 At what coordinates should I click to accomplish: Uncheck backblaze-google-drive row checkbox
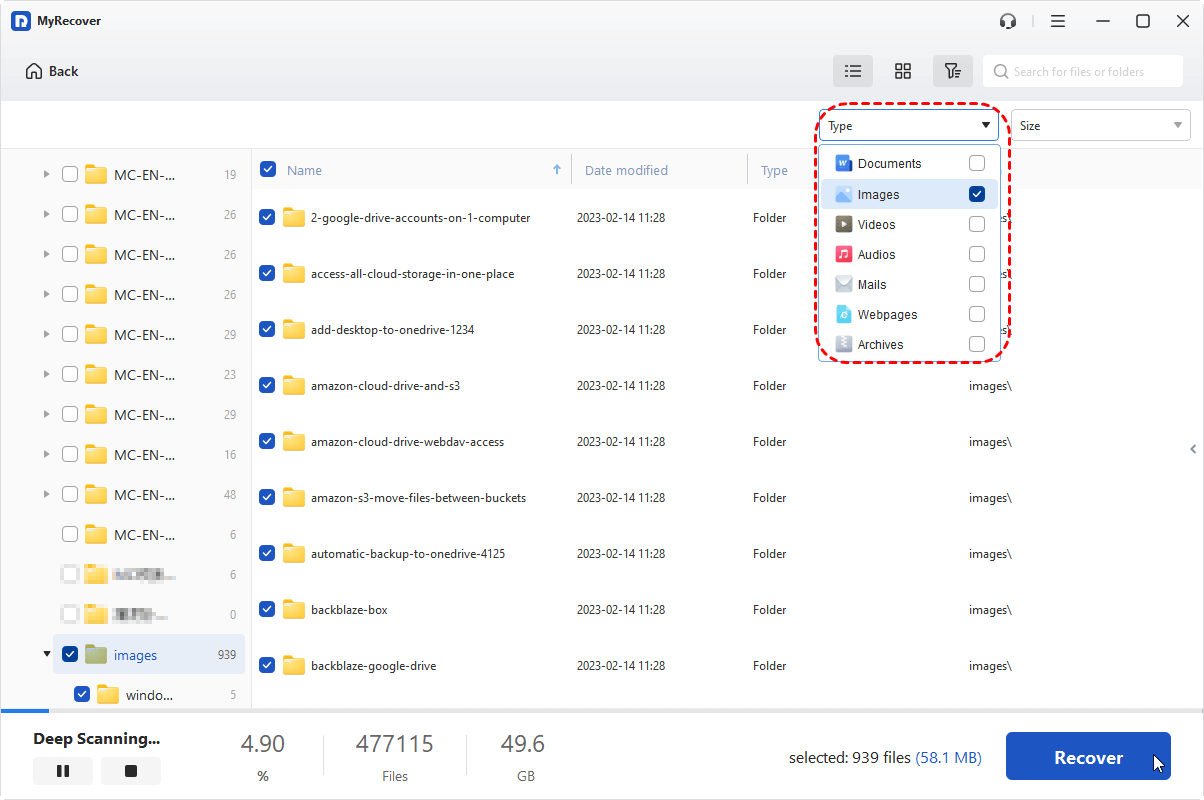click(268, 665)
